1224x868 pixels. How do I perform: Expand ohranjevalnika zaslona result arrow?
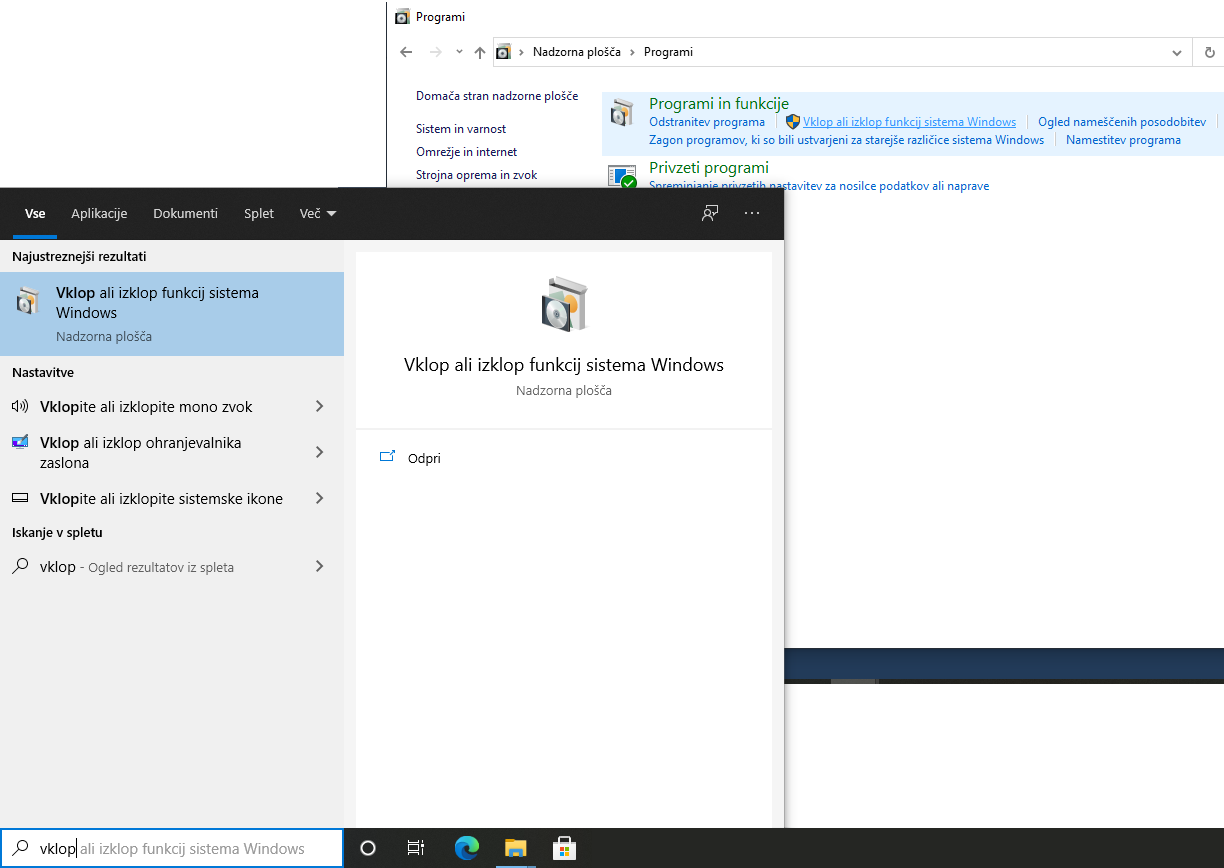pos(319,452)
